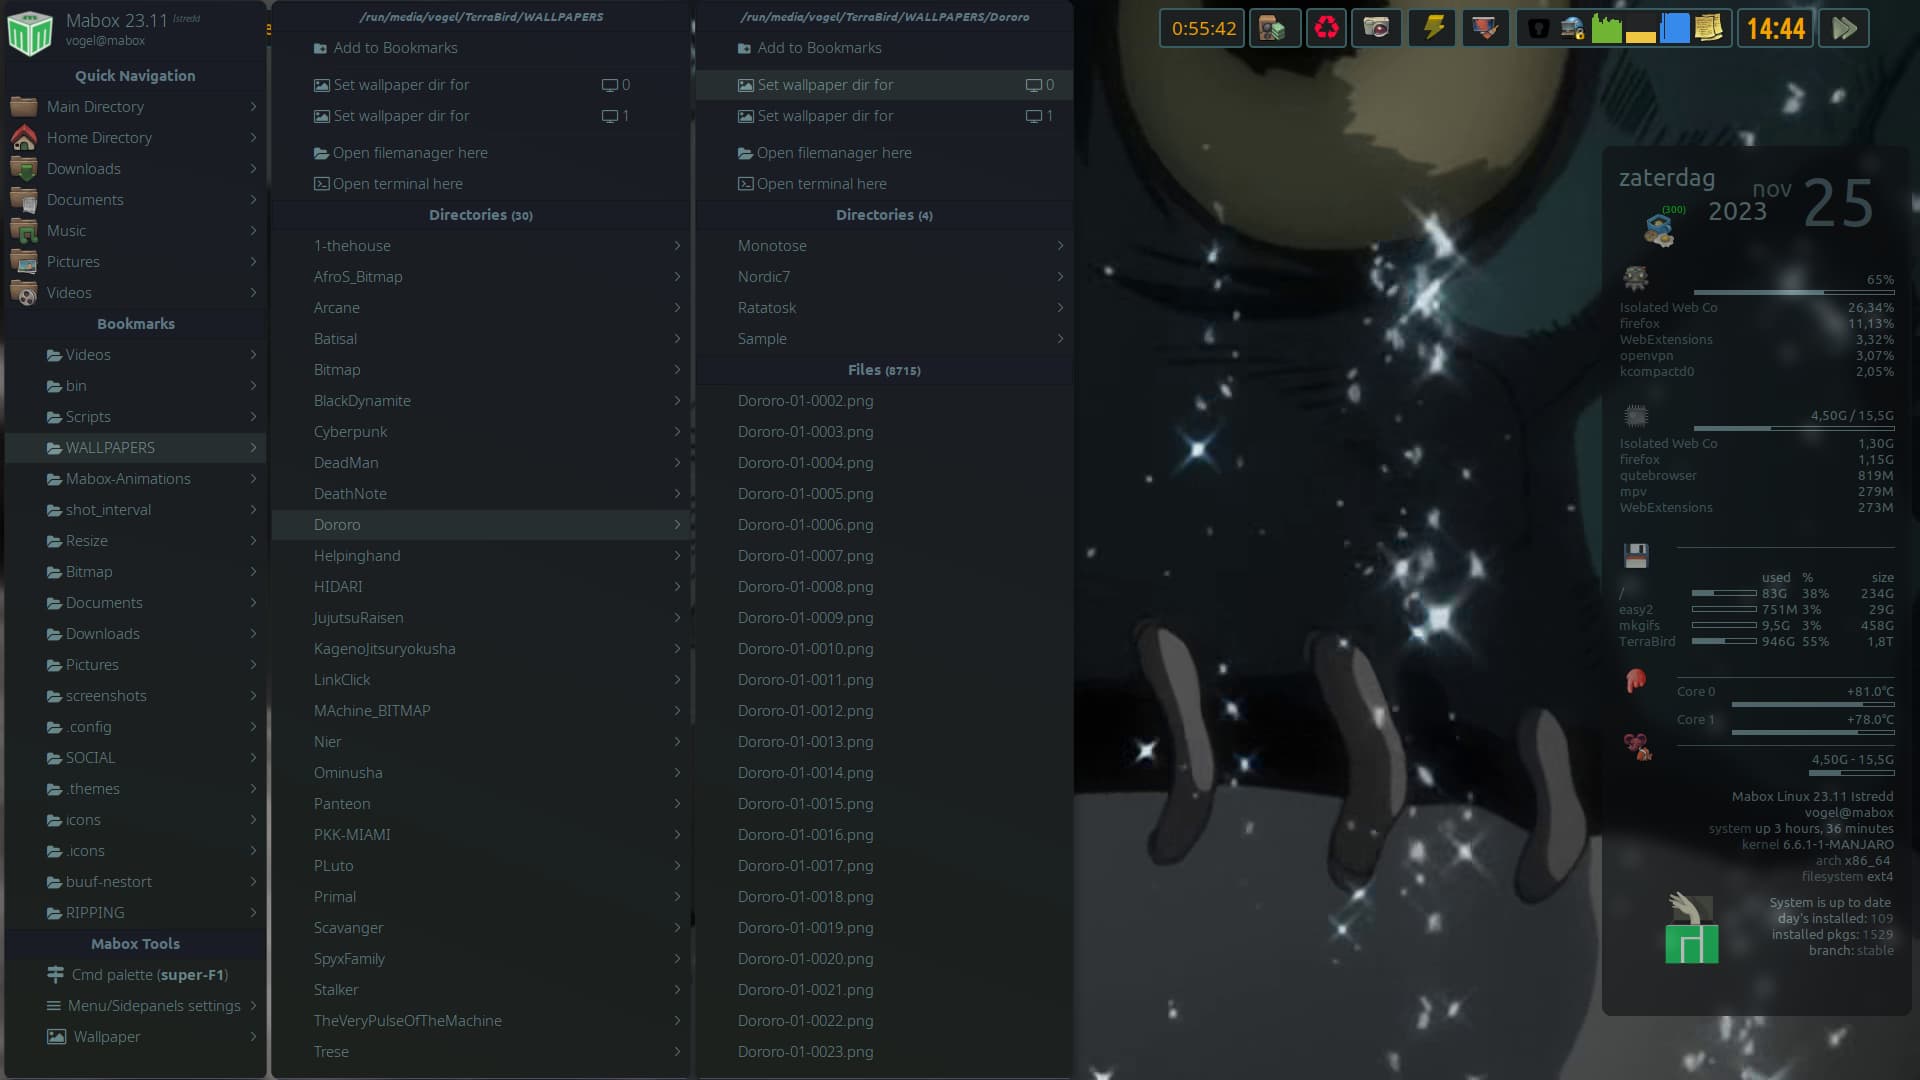Click the network lock tray icon
The image size is (1920, 1080).
coord(1573,28)
